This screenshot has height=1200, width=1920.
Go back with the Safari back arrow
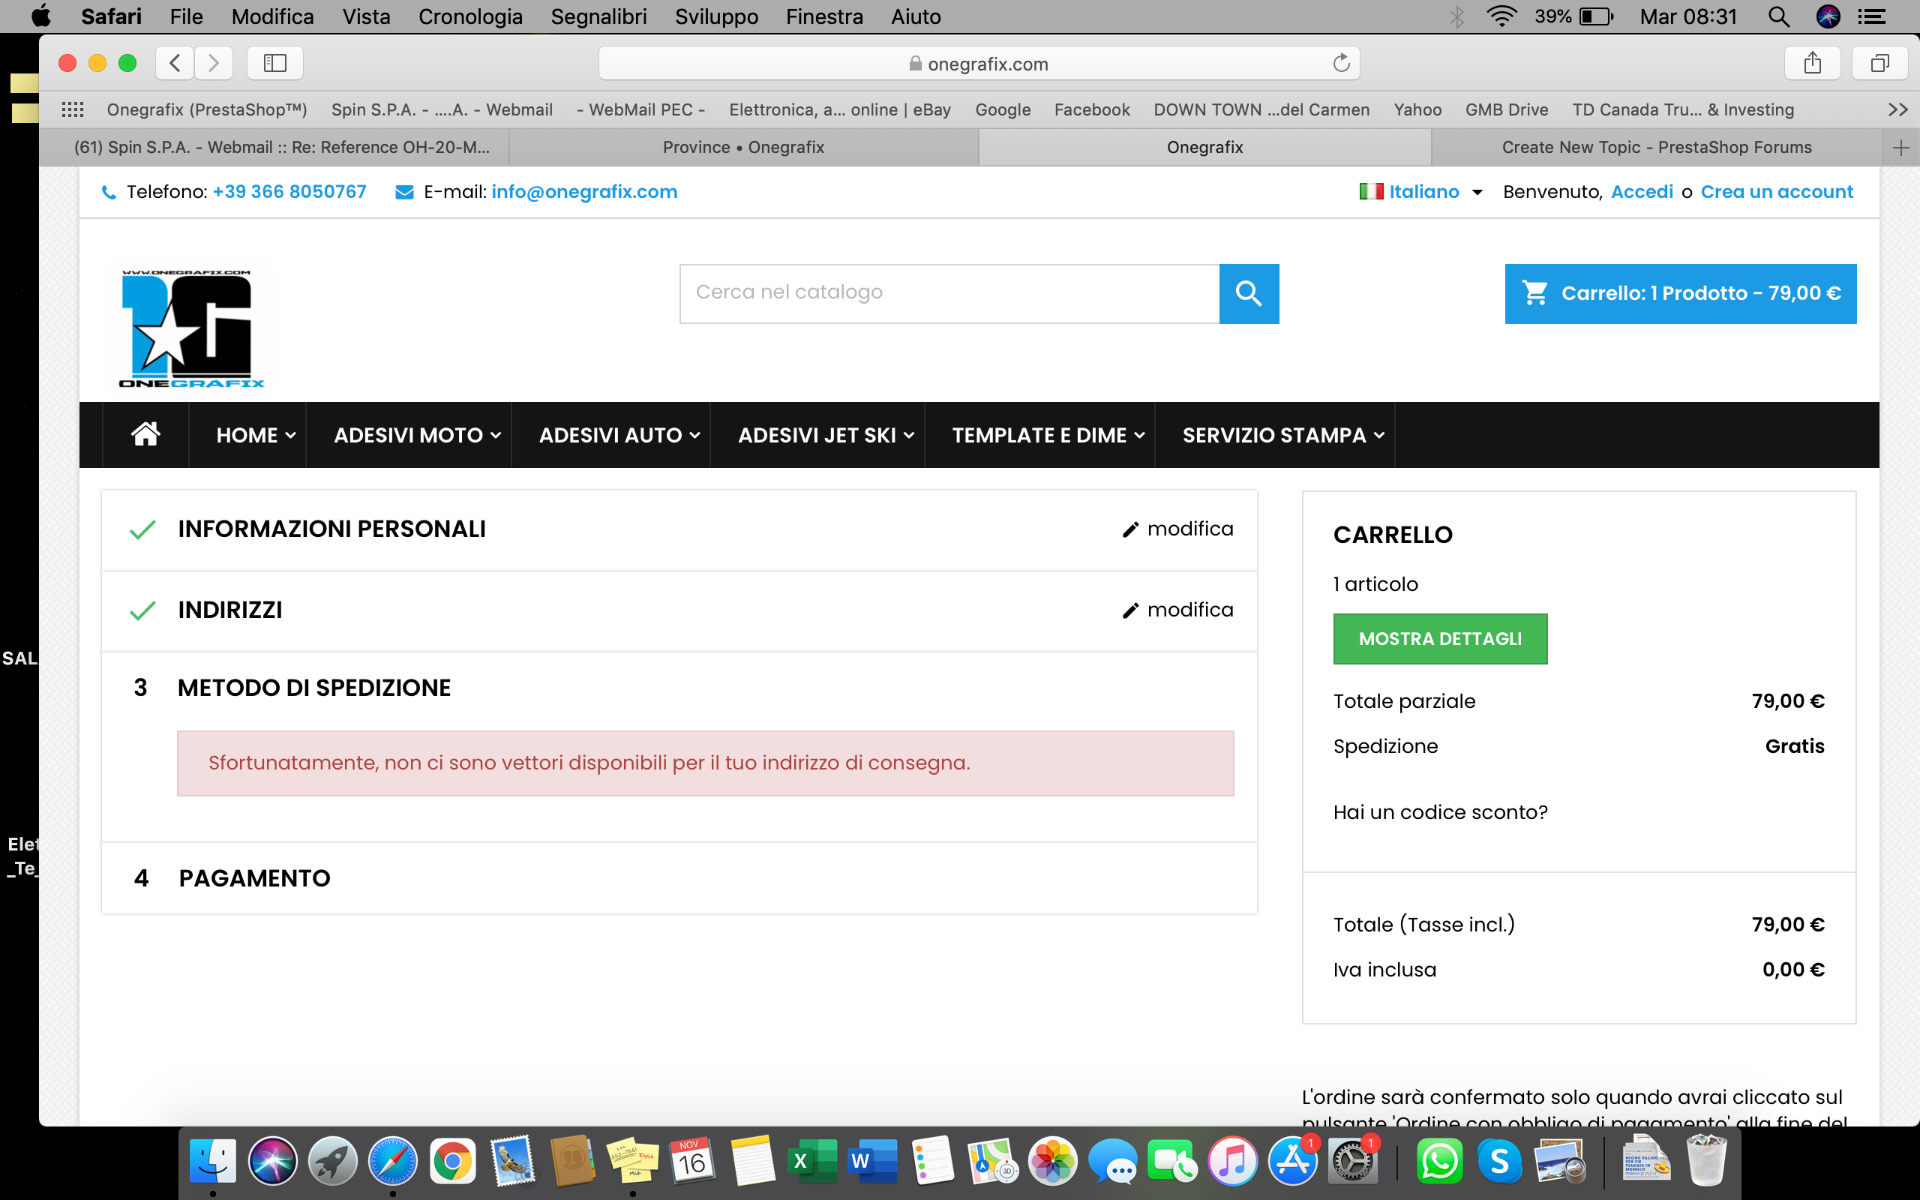click(175, 63)
